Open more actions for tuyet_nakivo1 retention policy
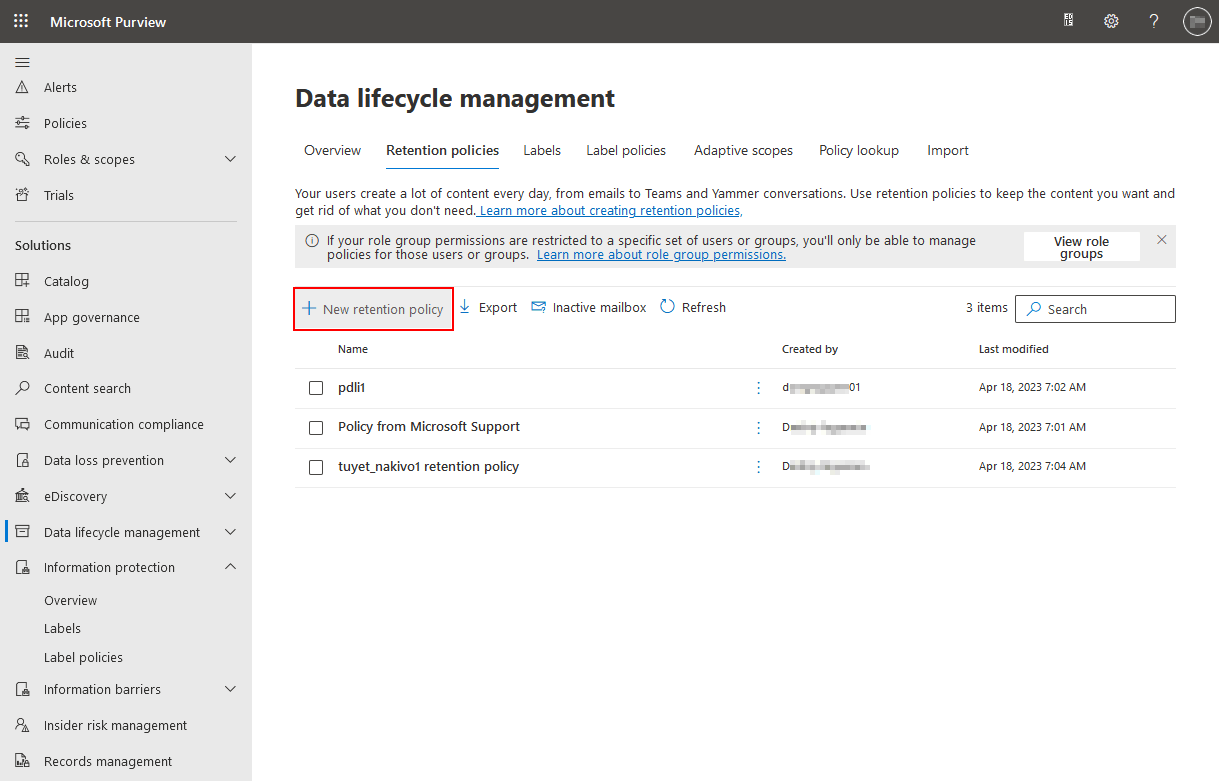Viewport: 1219px width, 781px height. (758, 467)
